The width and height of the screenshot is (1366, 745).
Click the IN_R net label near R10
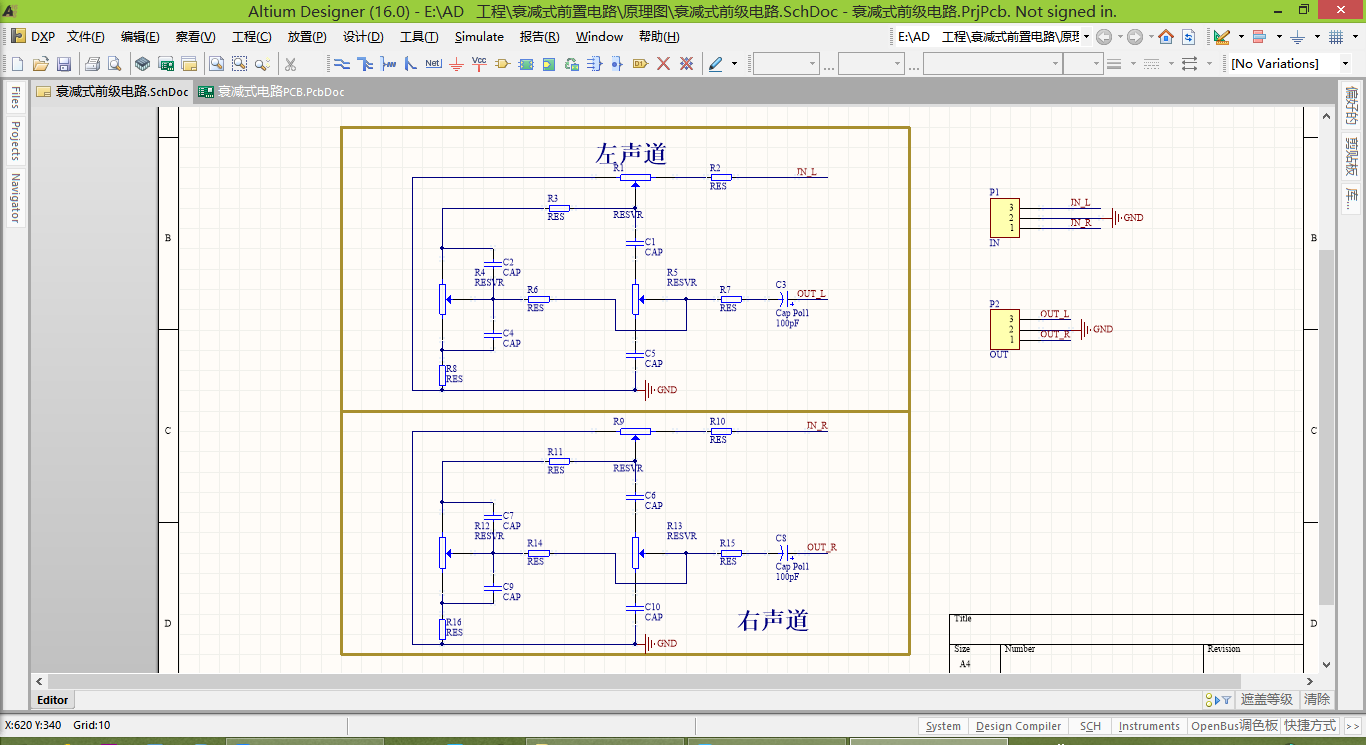tap(817, 426)
